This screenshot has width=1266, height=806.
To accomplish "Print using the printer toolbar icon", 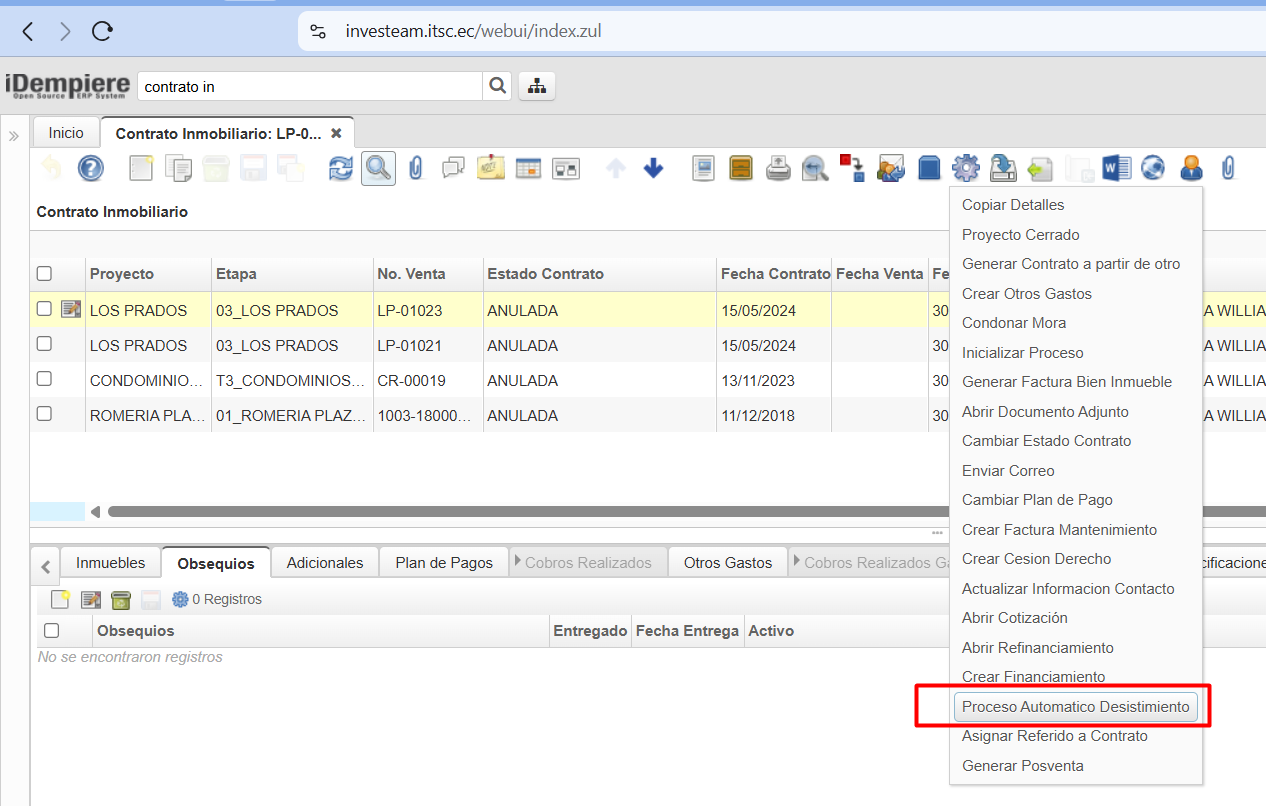I will click(779, 168).
